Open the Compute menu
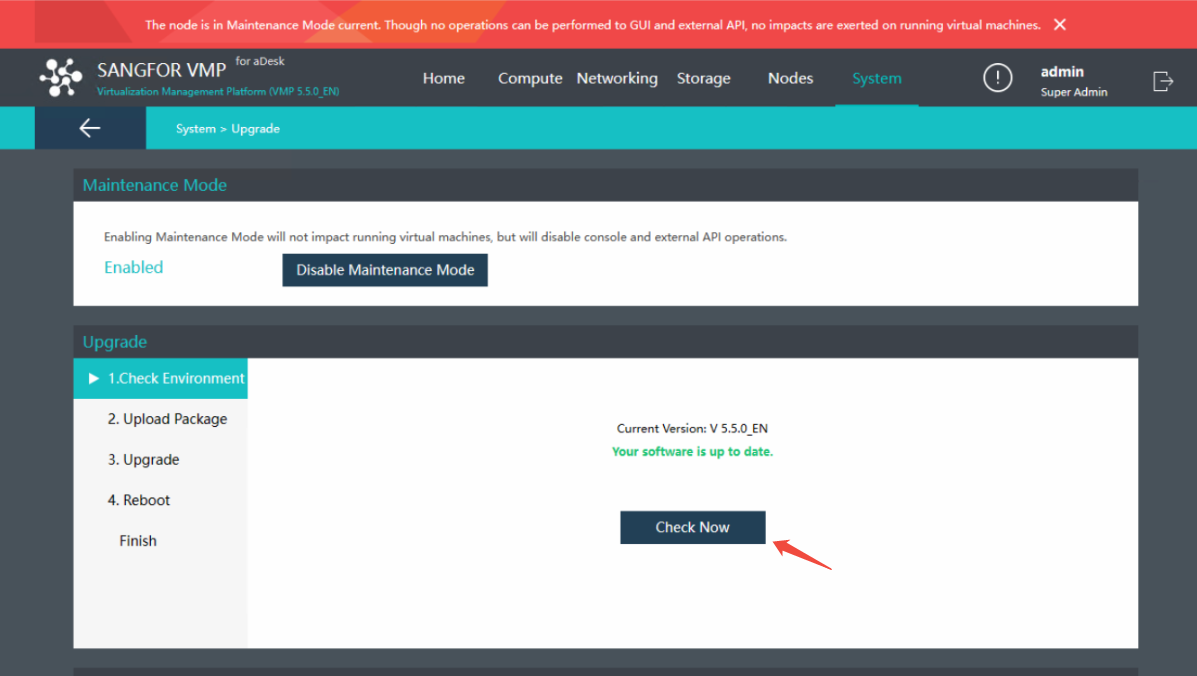Screen dimensions: 1197x676 click(530, 78)
